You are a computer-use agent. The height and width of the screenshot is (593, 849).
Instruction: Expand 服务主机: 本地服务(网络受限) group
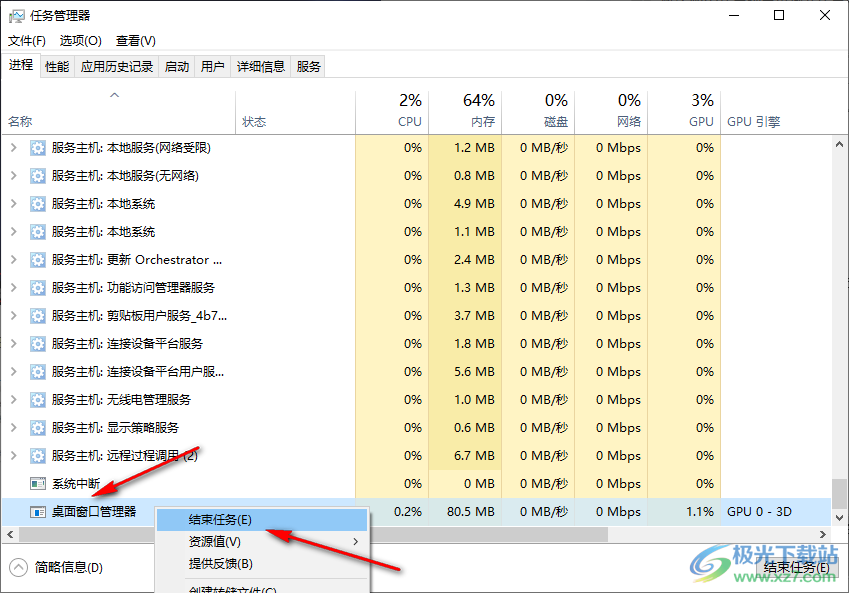pyautogui.click(x=14, y=147)
